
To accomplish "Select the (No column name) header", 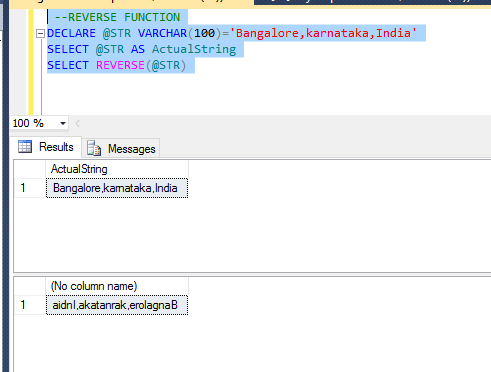I will coord(117,286).
